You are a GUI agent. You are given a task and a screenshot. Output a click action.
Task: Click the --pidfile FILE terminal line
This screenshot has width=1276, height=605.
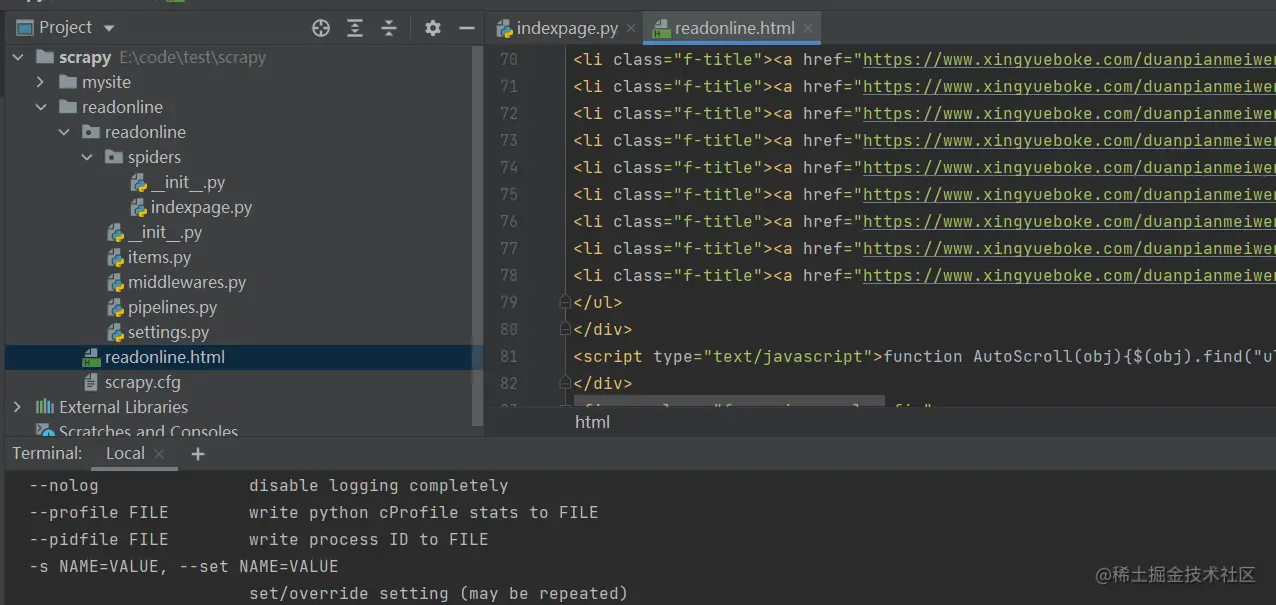258,540
